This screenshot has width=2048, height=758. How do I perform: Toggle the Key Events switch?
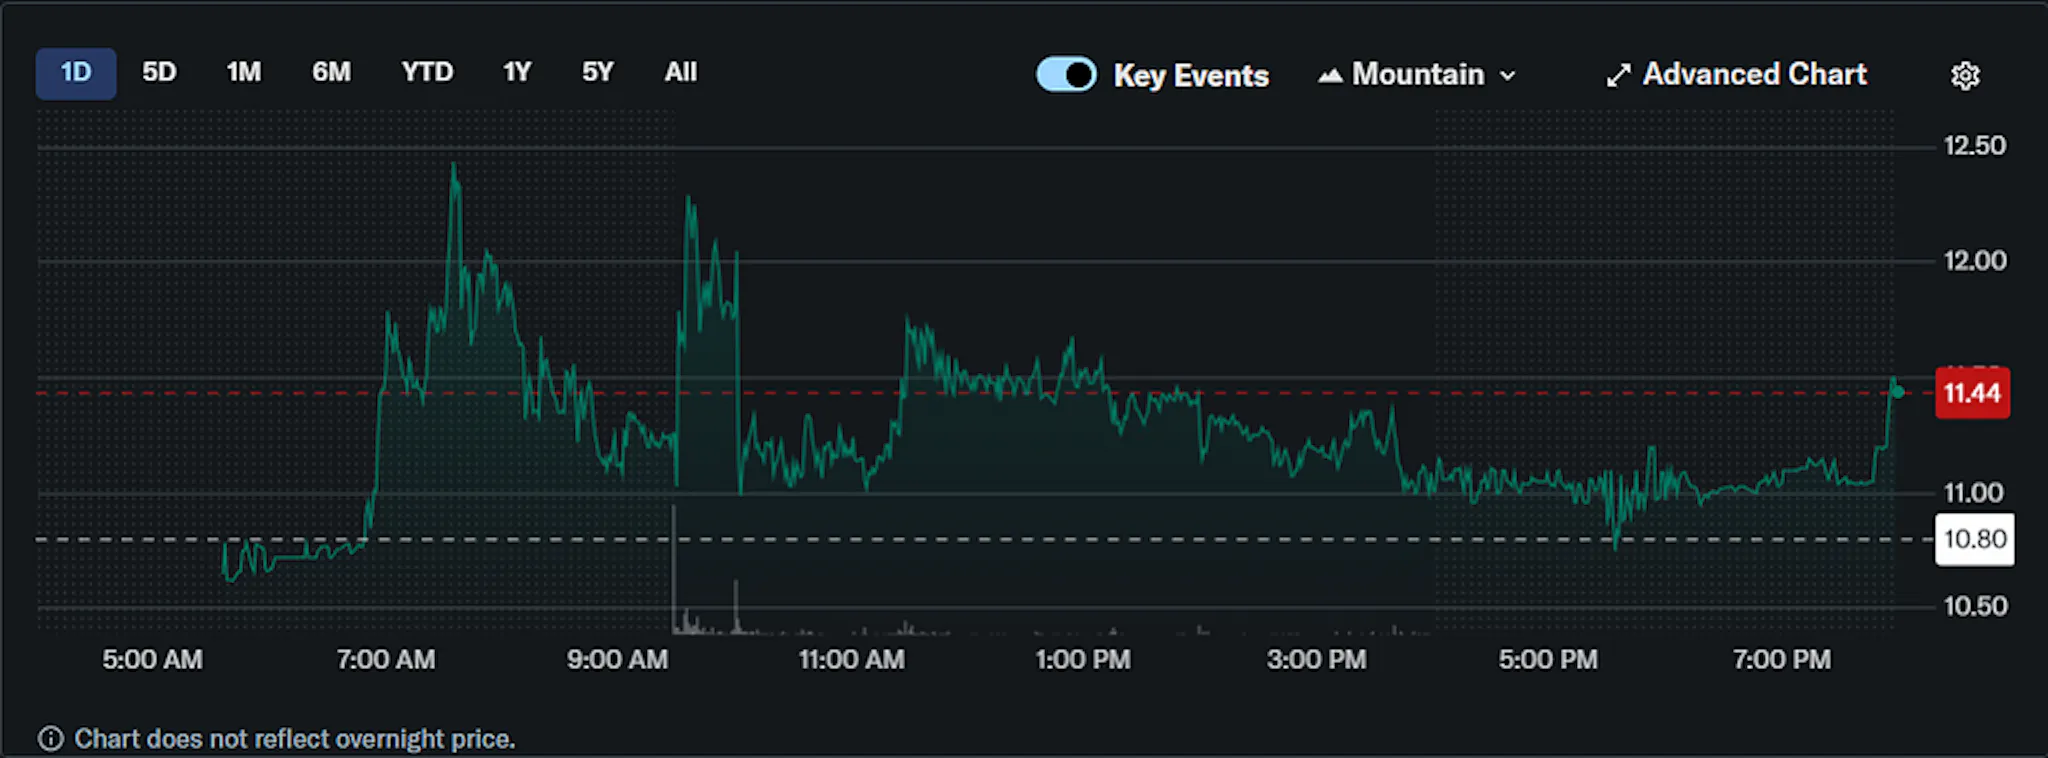pyautogui.click(x=1066, y=75)
